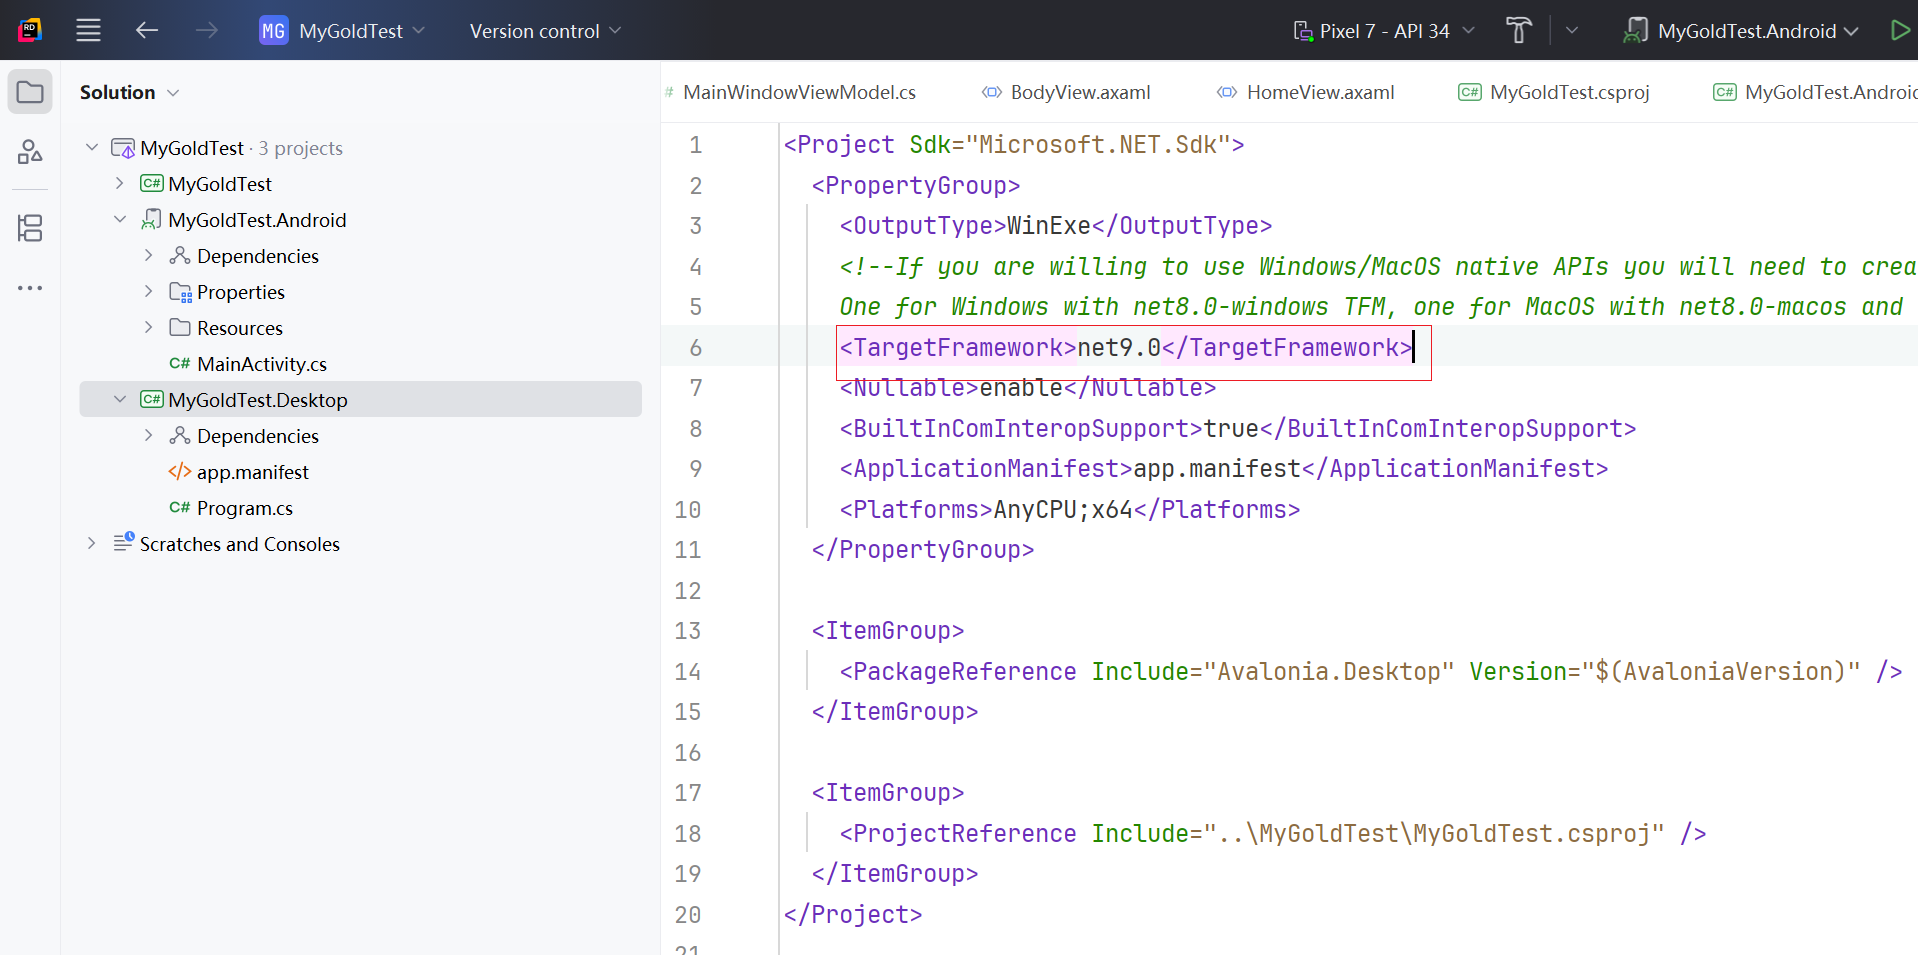The height and width of the screenshot is (955, 1918).
Task: Open the Pixel 7 - API 34 device dropdown
Action: pos(1384,31)
